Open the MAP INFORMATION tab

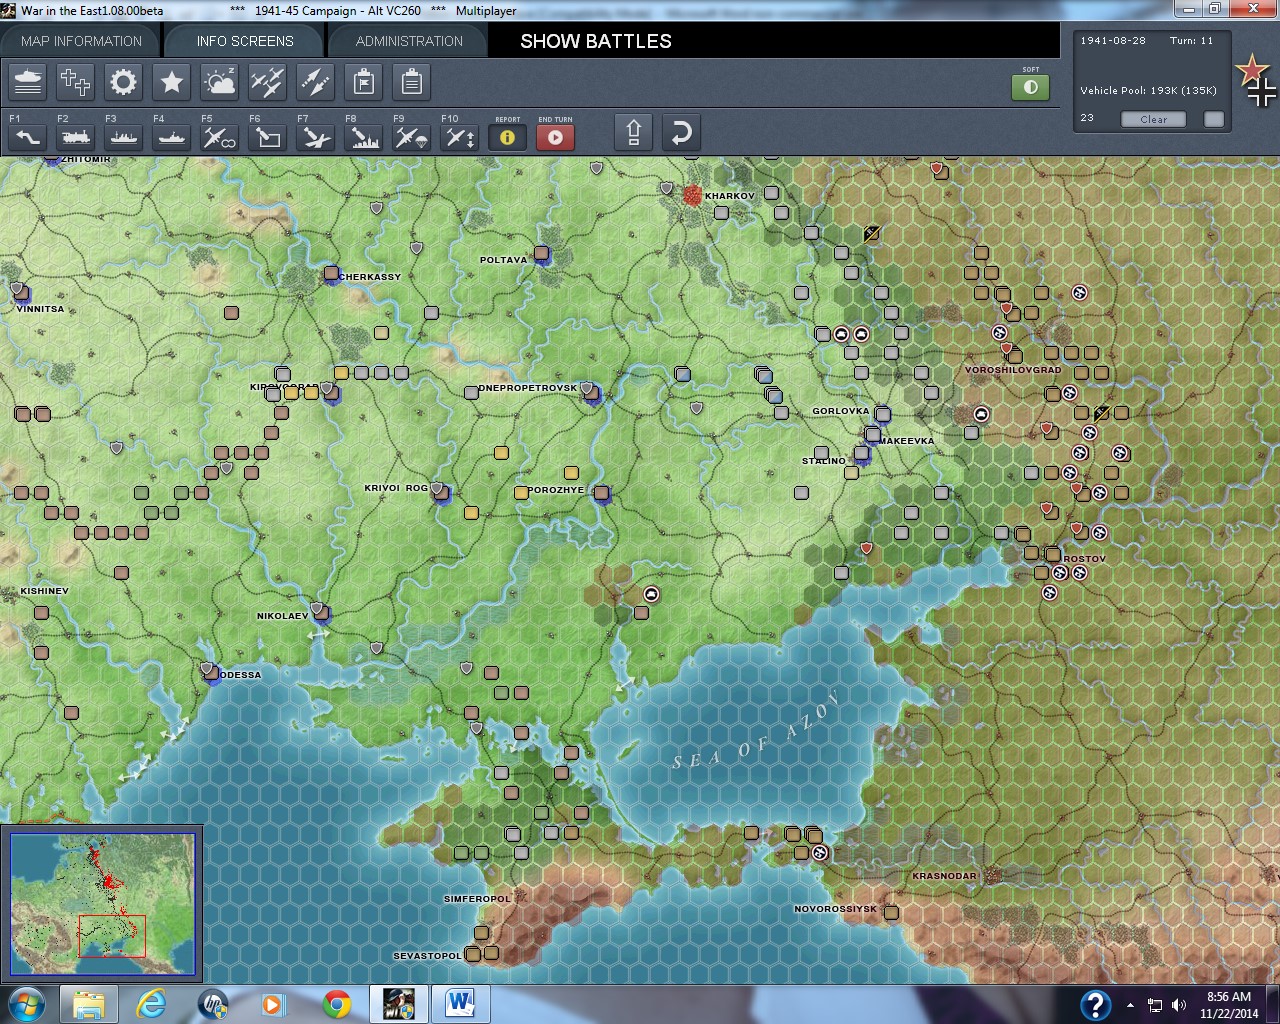[x=81, y=41]
